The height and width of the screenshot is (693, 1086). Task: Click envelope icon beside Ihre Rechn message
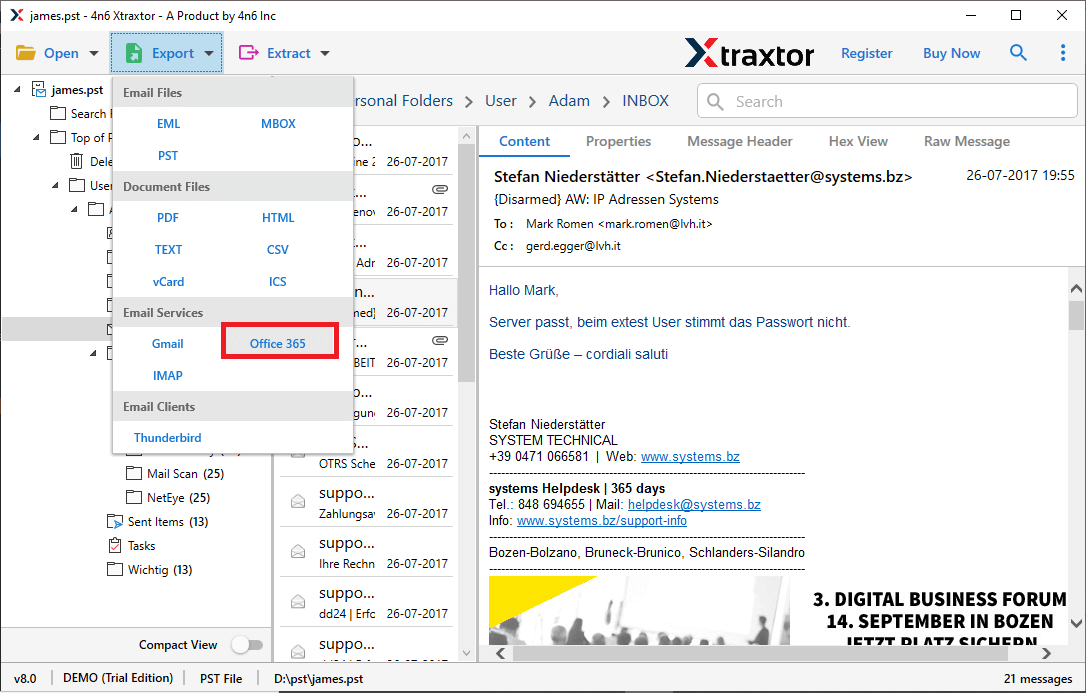point(298,552)
